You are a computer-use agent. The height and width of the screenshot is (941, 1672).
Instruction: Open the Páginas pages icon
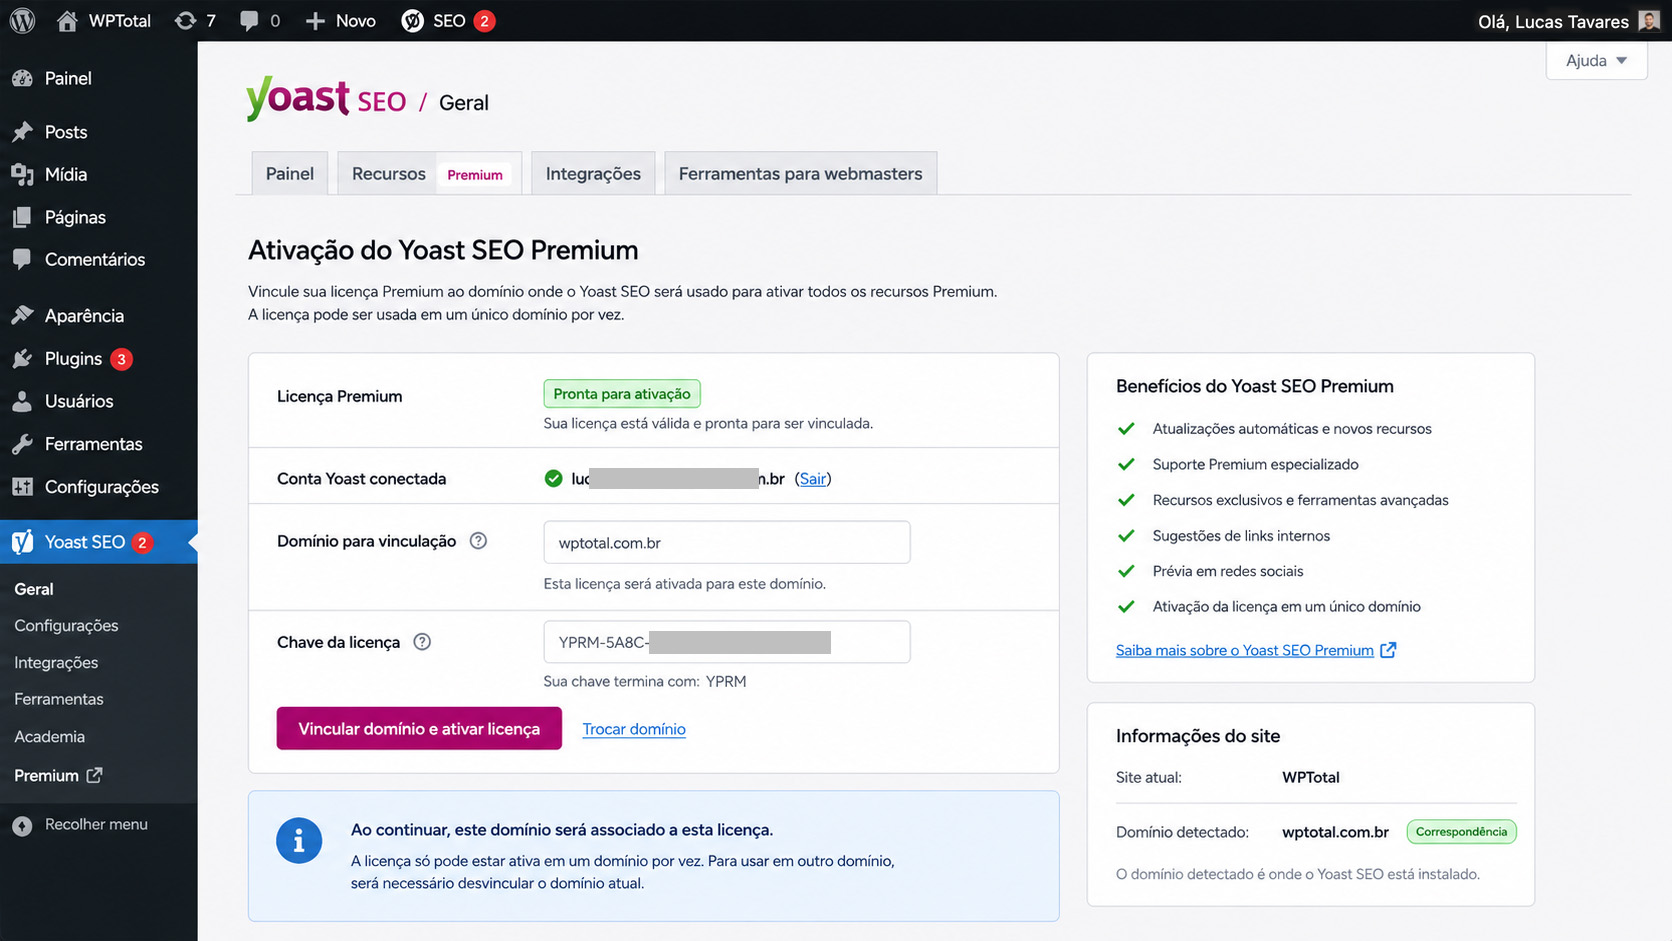point(22,217)
